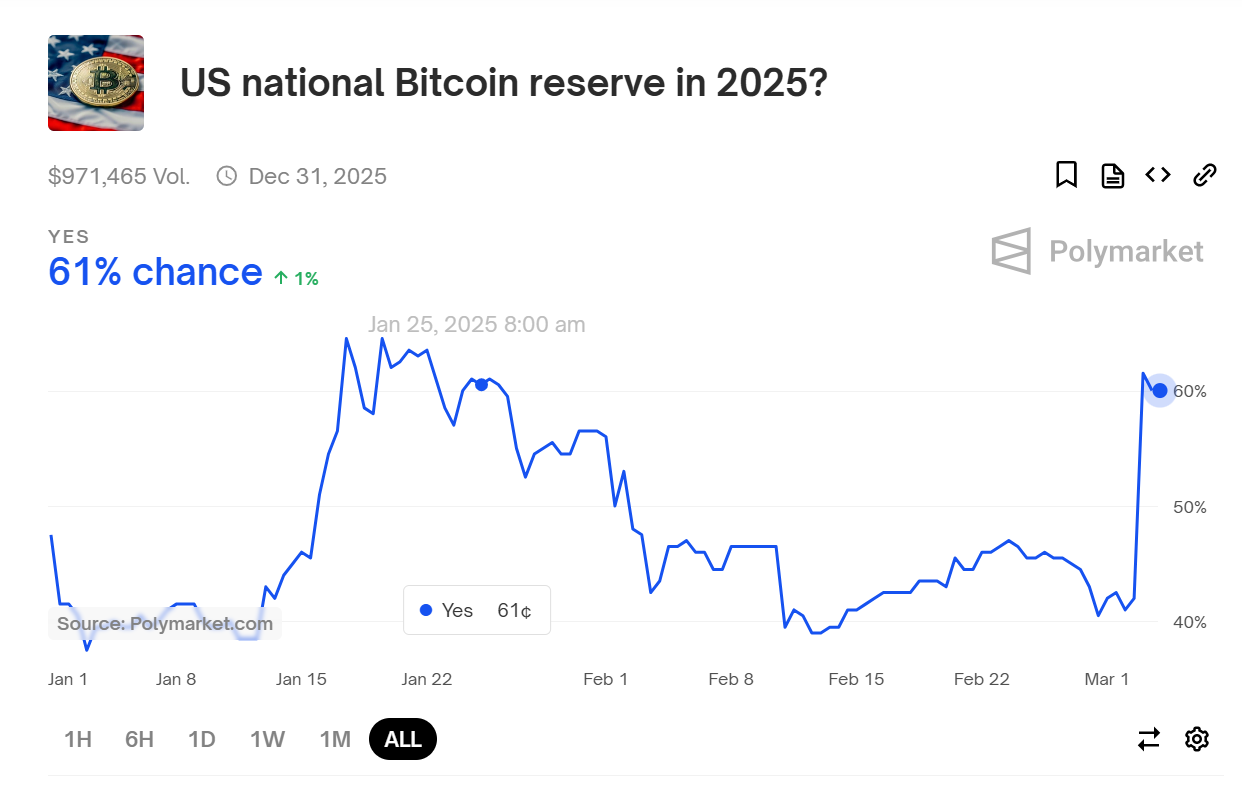Click the embed code icon
1242x801 pixels.
coord(1158,175)
